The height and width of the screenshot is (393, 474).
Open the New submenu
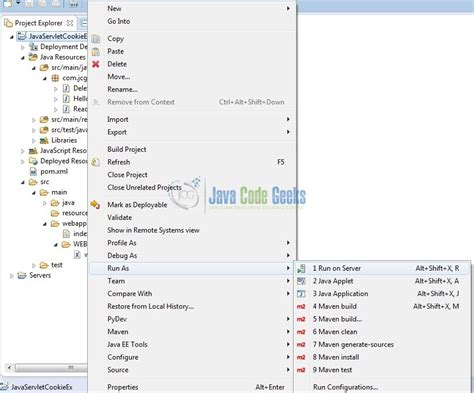192,8
